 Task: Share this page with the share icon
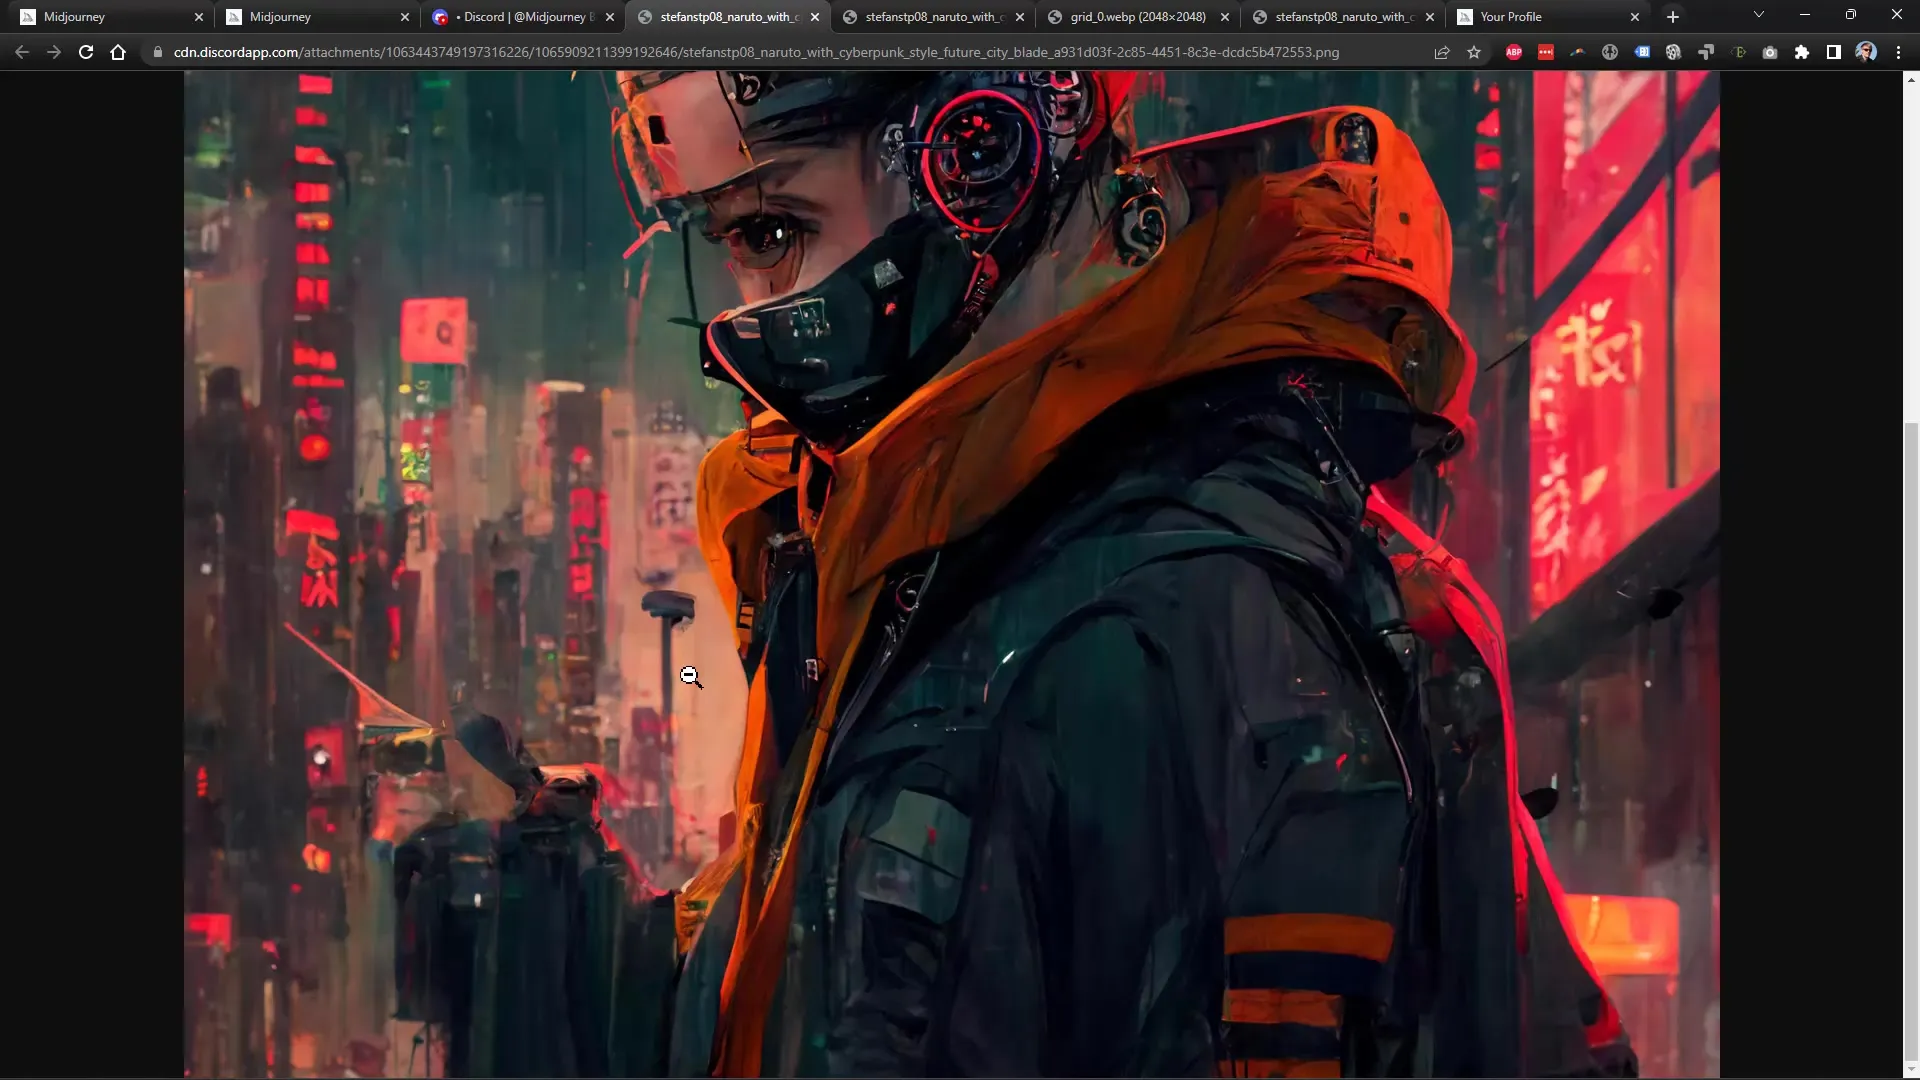click(x=1442, y=52)
